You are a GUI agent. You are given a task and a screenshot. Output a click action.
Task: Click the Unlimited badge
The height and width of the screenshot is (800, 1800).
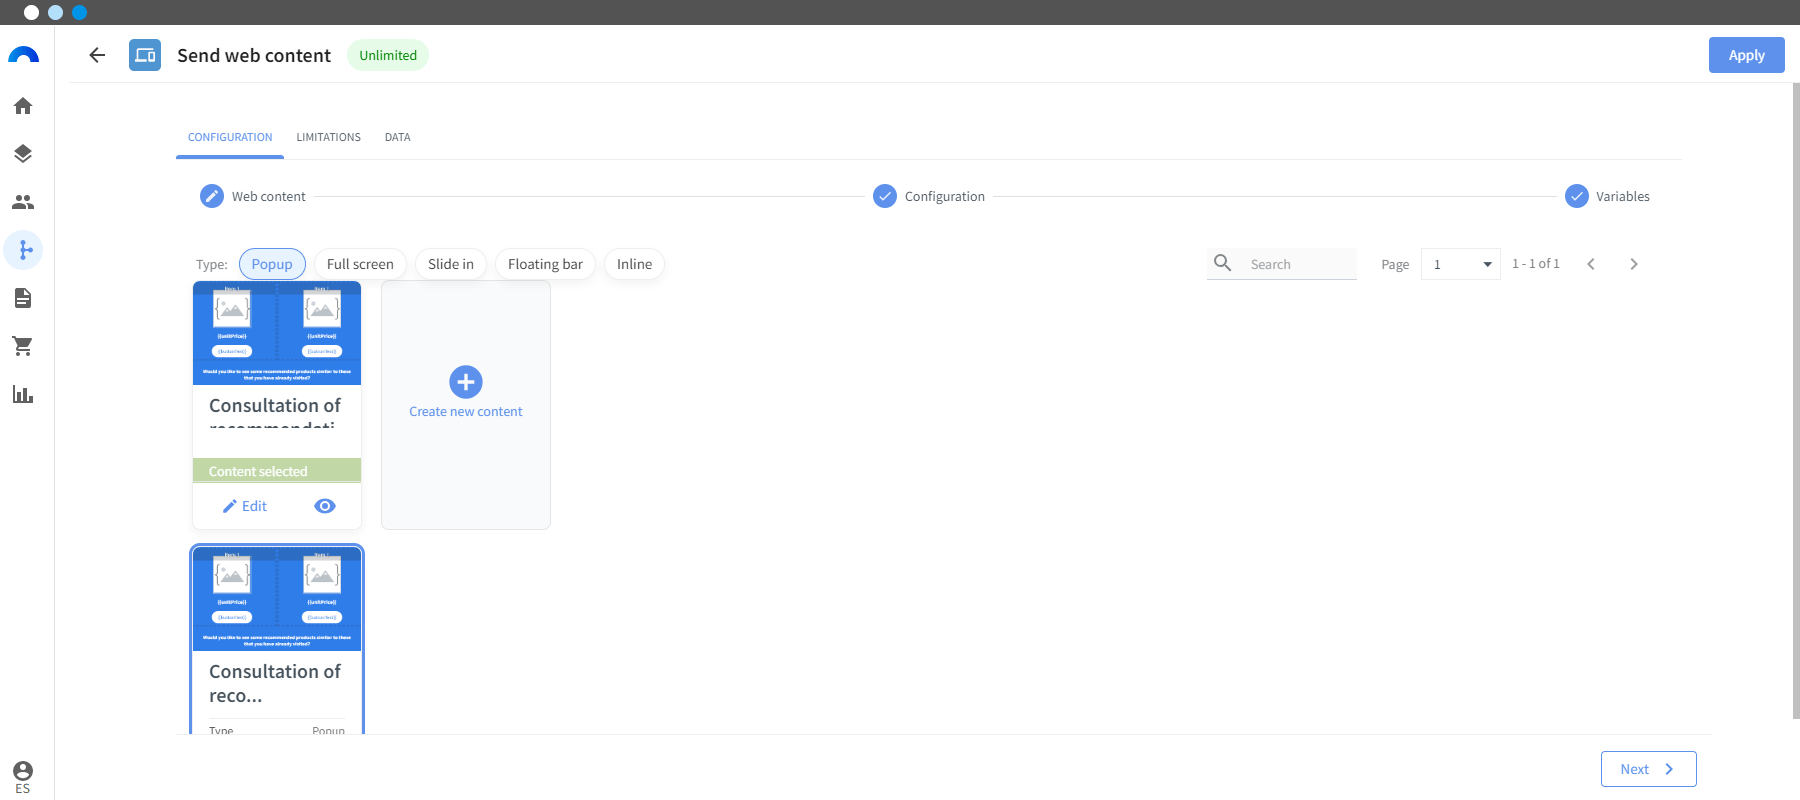[x=388, y=55]
